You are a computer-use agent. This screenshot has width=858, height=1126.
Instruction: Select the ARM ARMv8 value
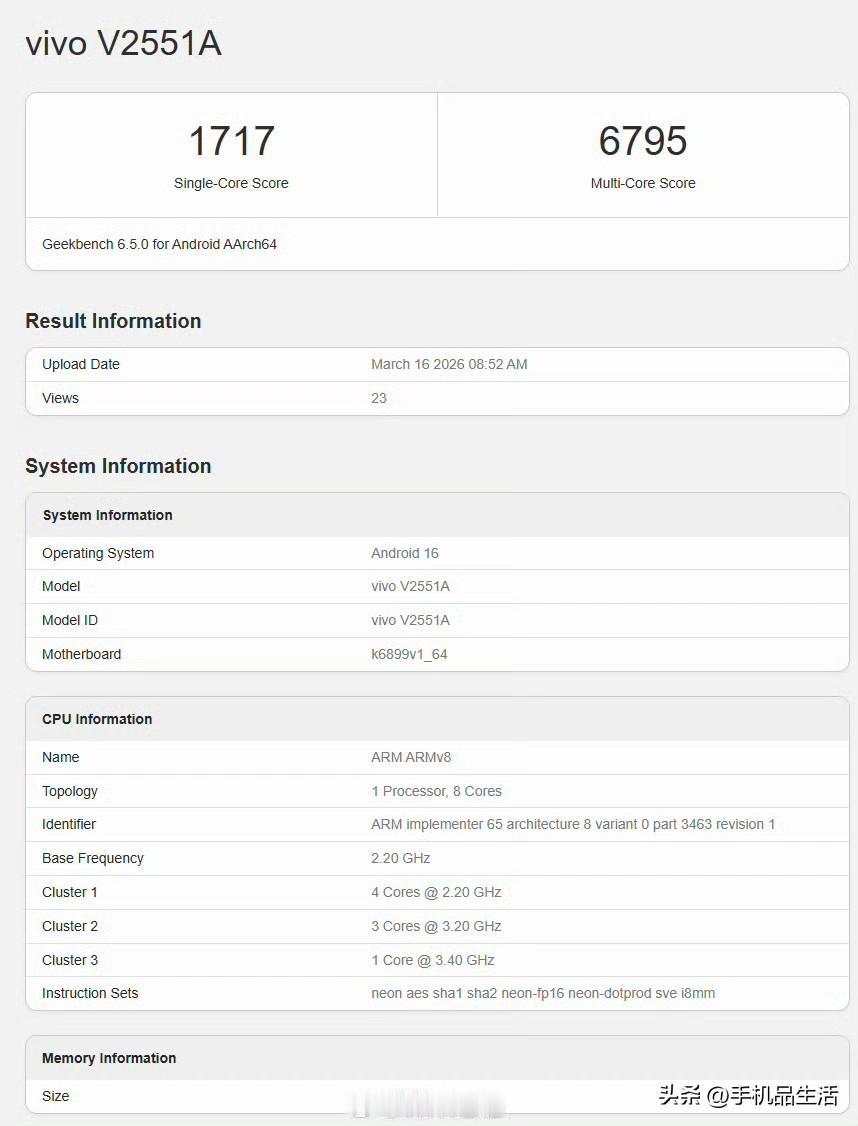411,757
